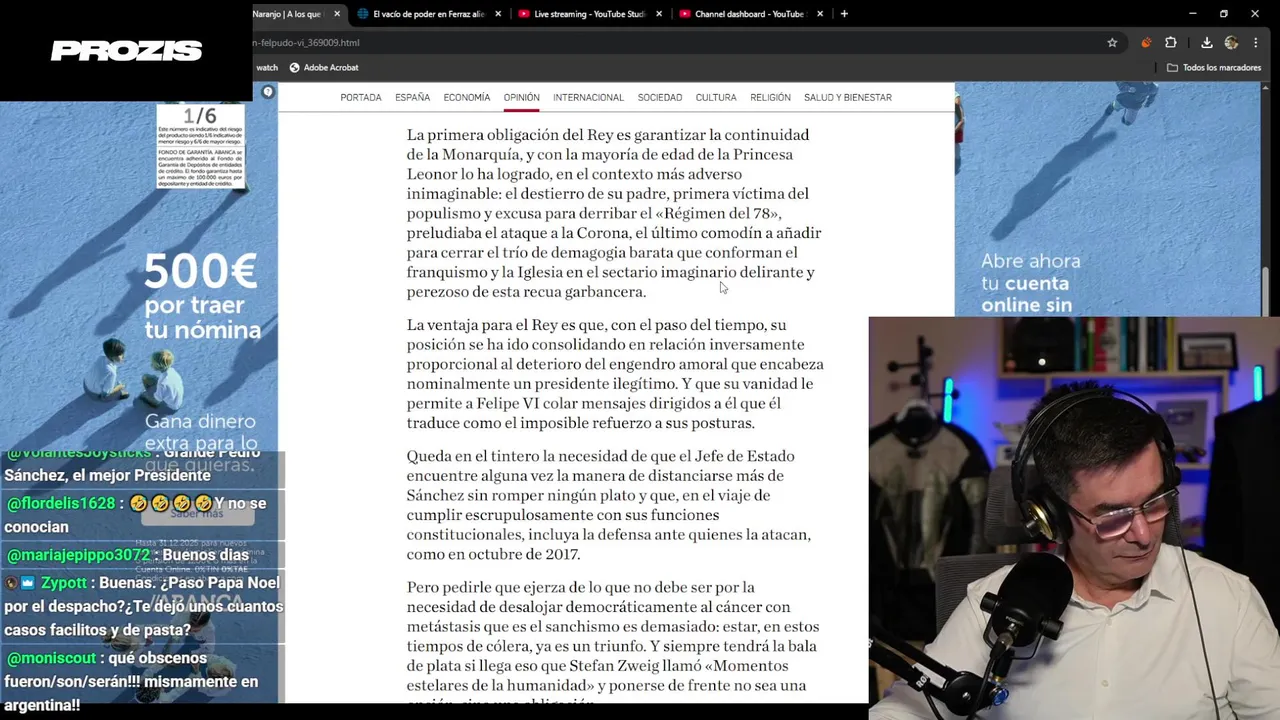
Task: Minimize the browser window
Action: [x=1193, y=14]
